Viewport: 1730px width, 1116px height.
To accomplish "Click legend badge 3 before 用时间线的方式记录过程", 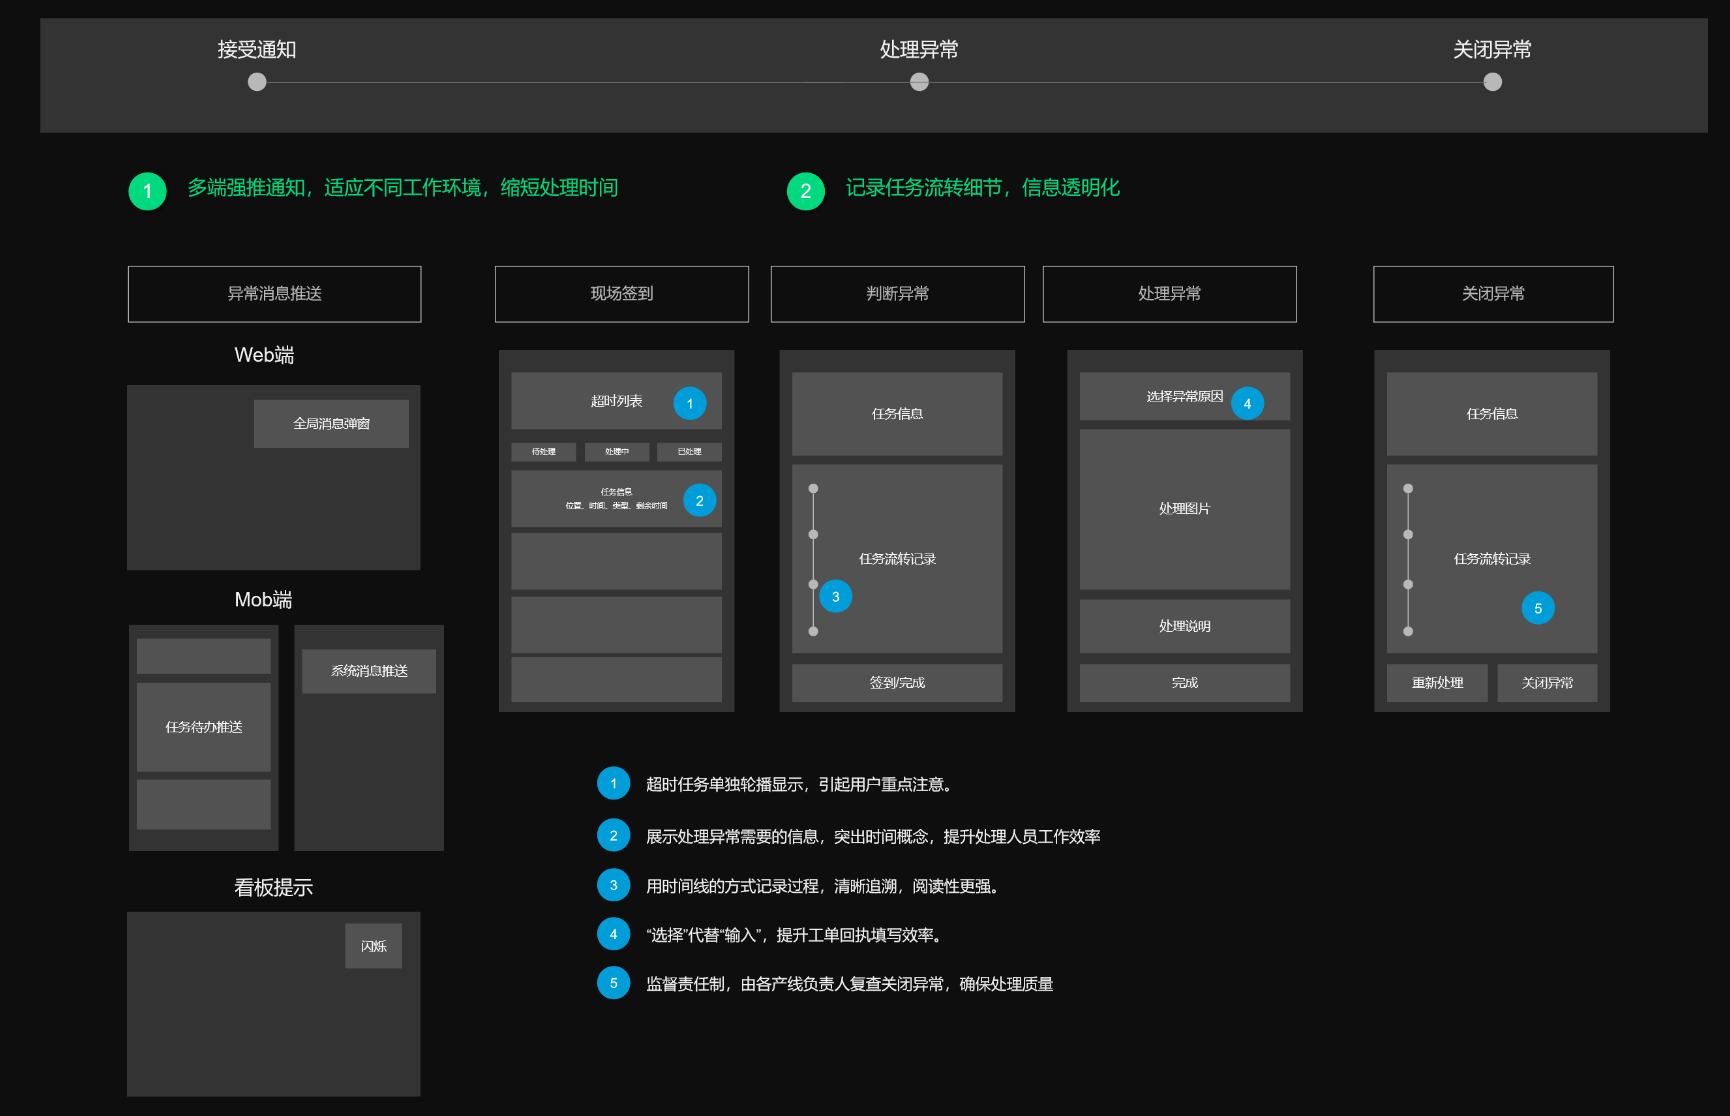I will click(614, 885).
